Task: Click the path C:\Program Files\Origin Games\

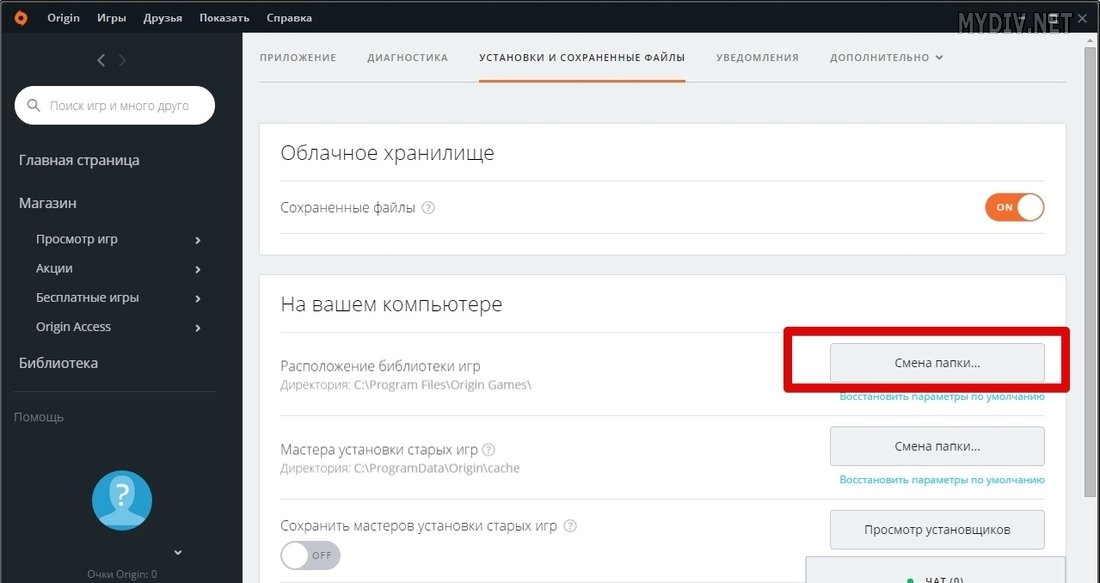Action: tap(443, 385)
